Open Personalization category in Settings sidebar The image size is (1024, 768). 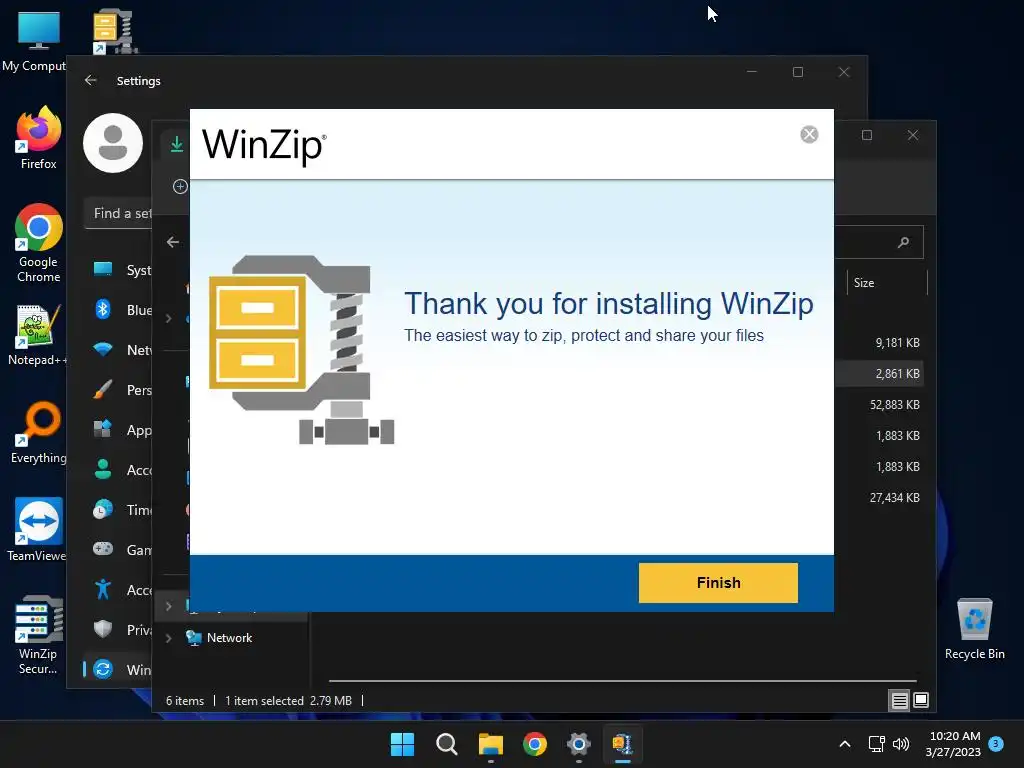(x=121, y=390)
